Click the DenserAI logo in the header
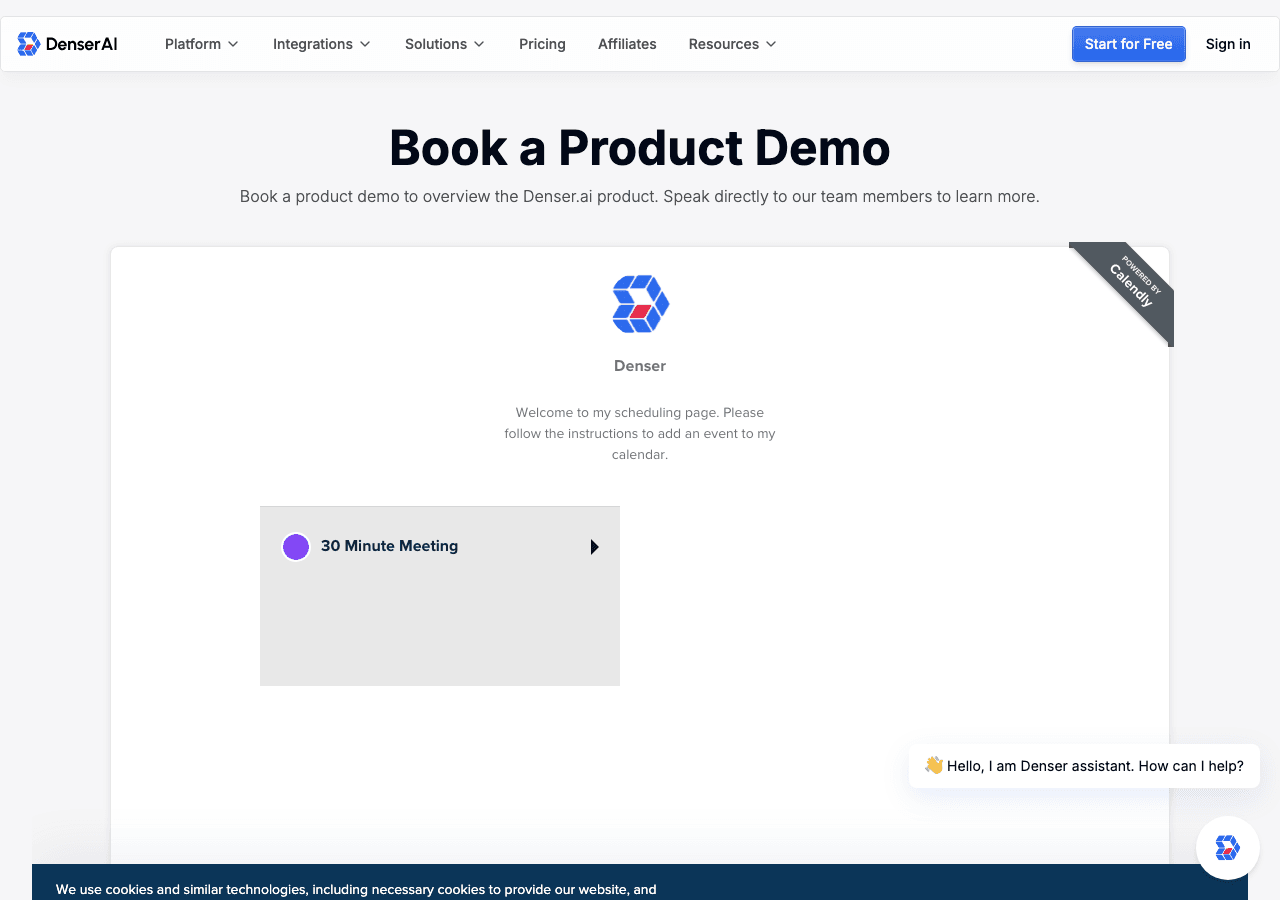1280x900 pixels. pos(67,44)
